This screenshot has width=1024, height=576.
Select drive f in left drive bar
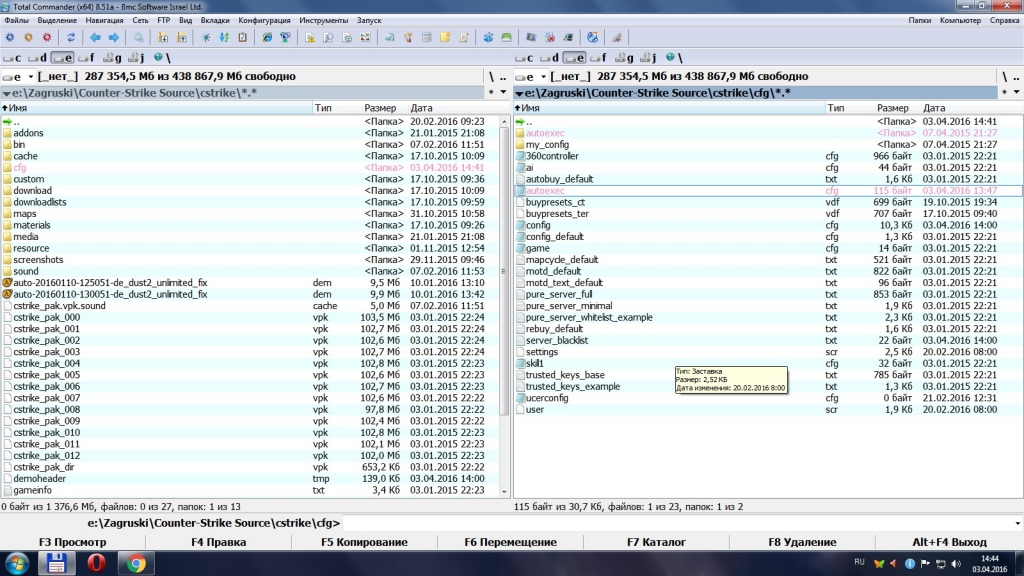(x=87, y=58)
